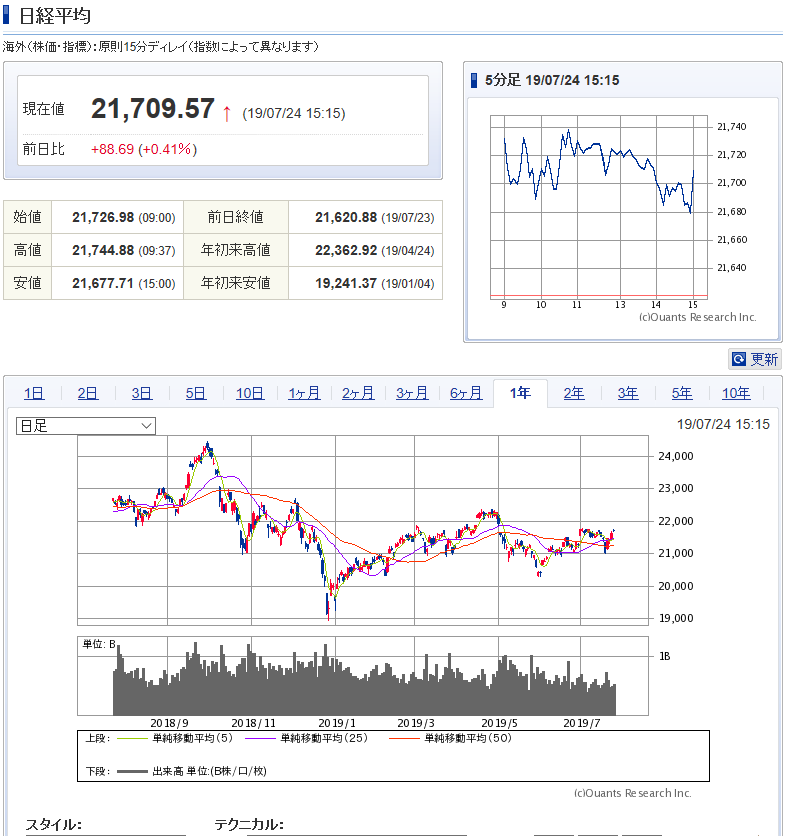Click the テクニカル: section label

click(249, 825)
